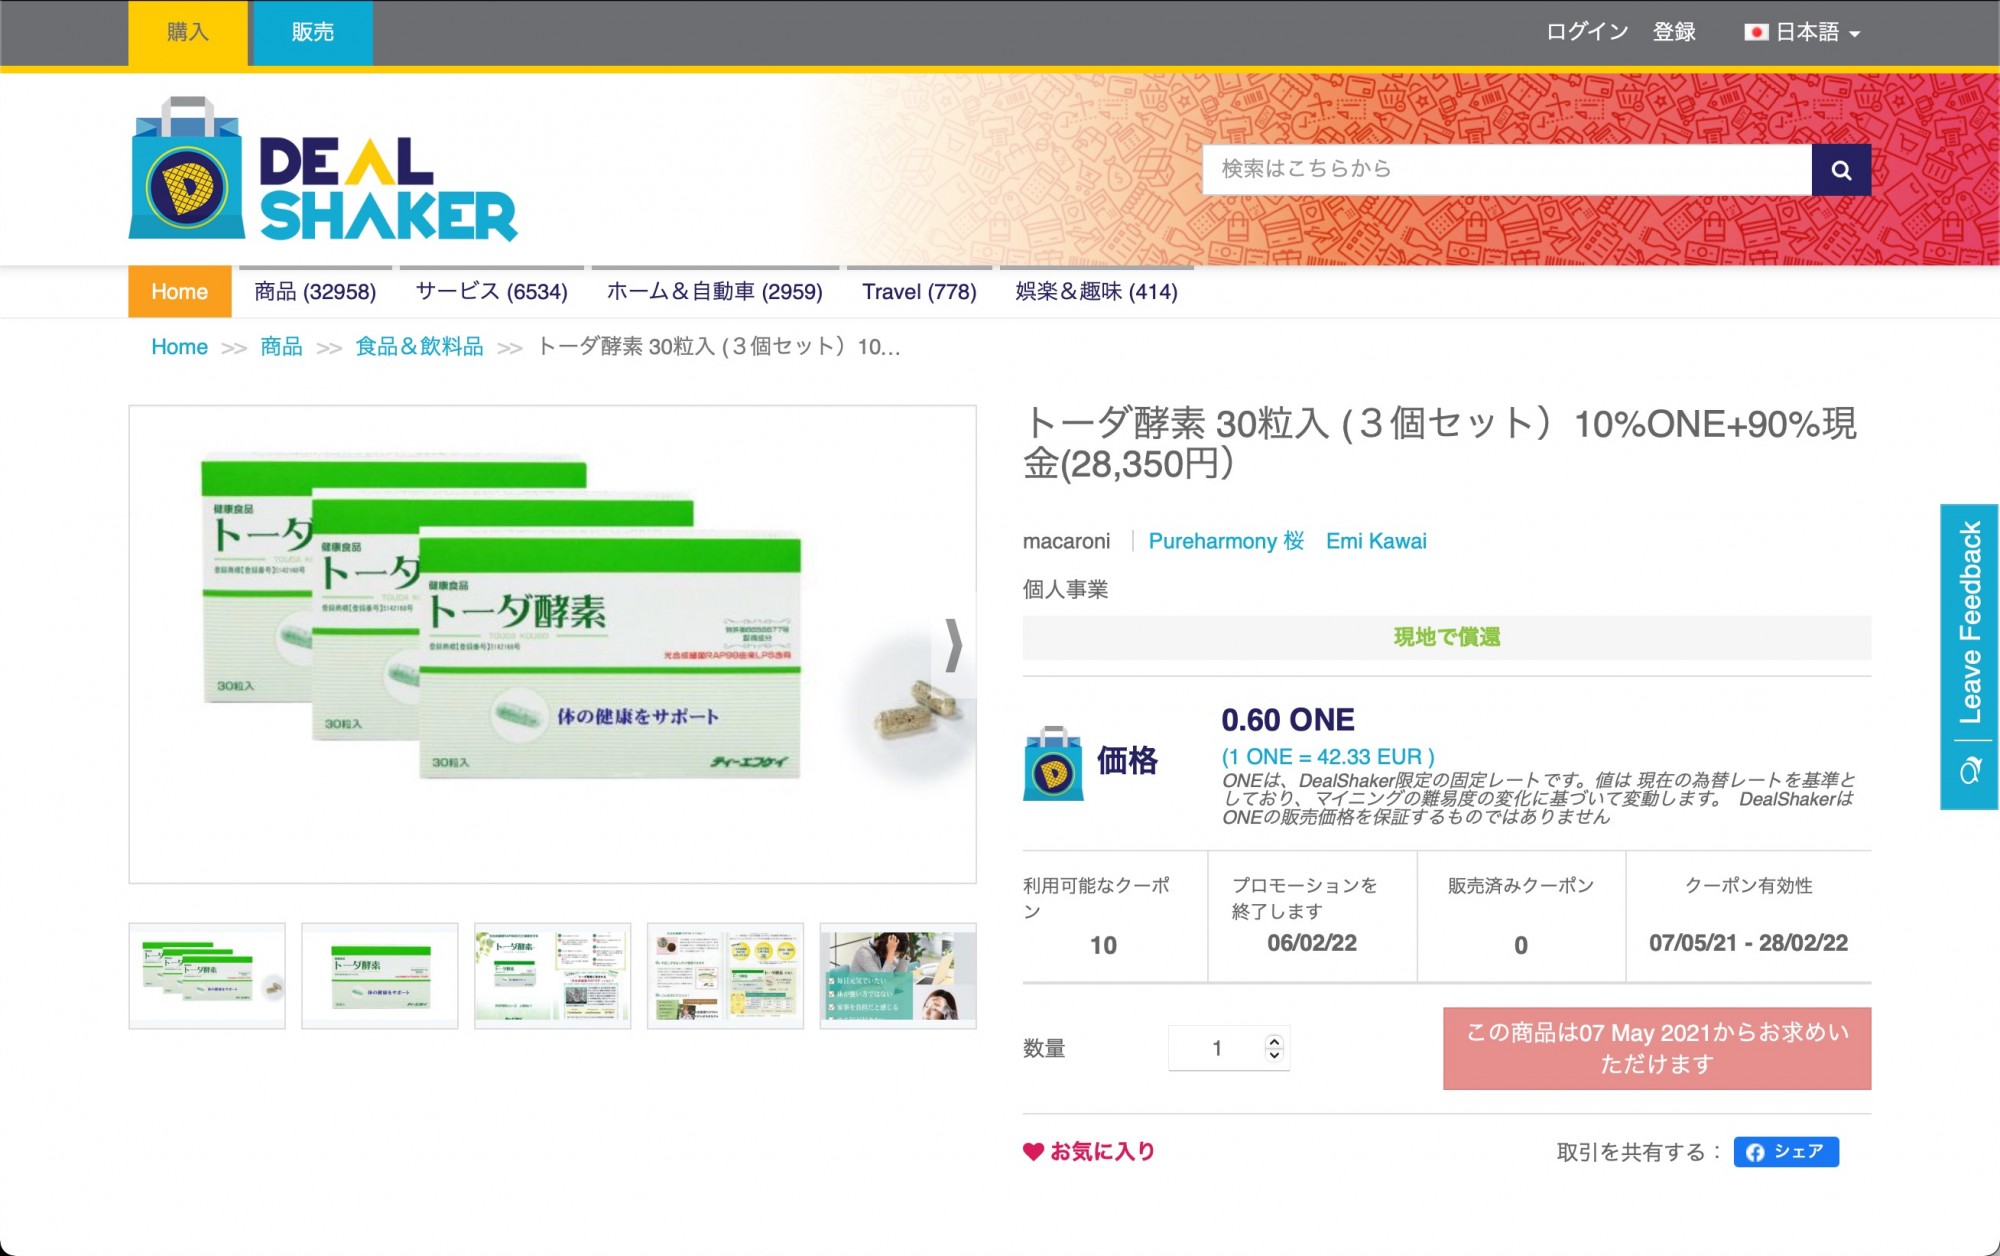Open the Travel (778) category
Viewport: 2000px width, 1256px height.
click(919, 292)
